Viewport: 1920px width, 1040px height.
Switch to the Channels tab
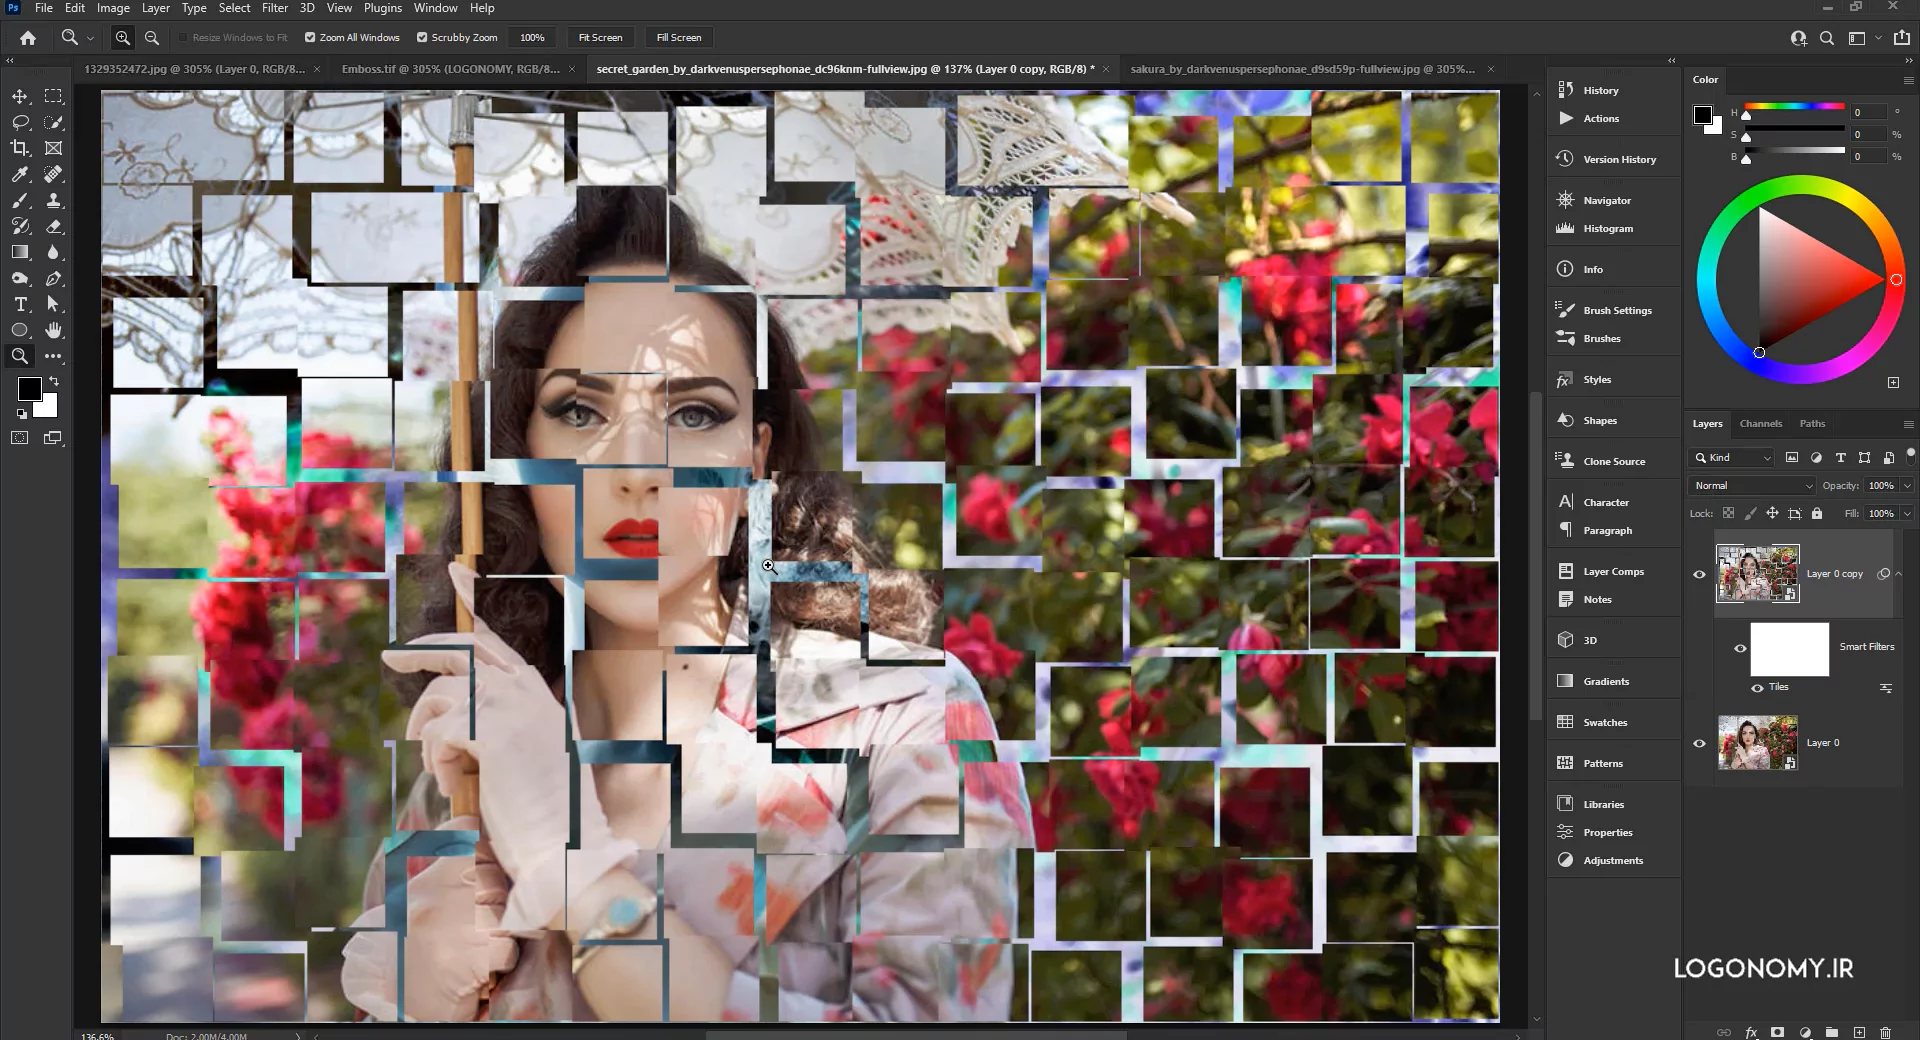point(1760,424)
